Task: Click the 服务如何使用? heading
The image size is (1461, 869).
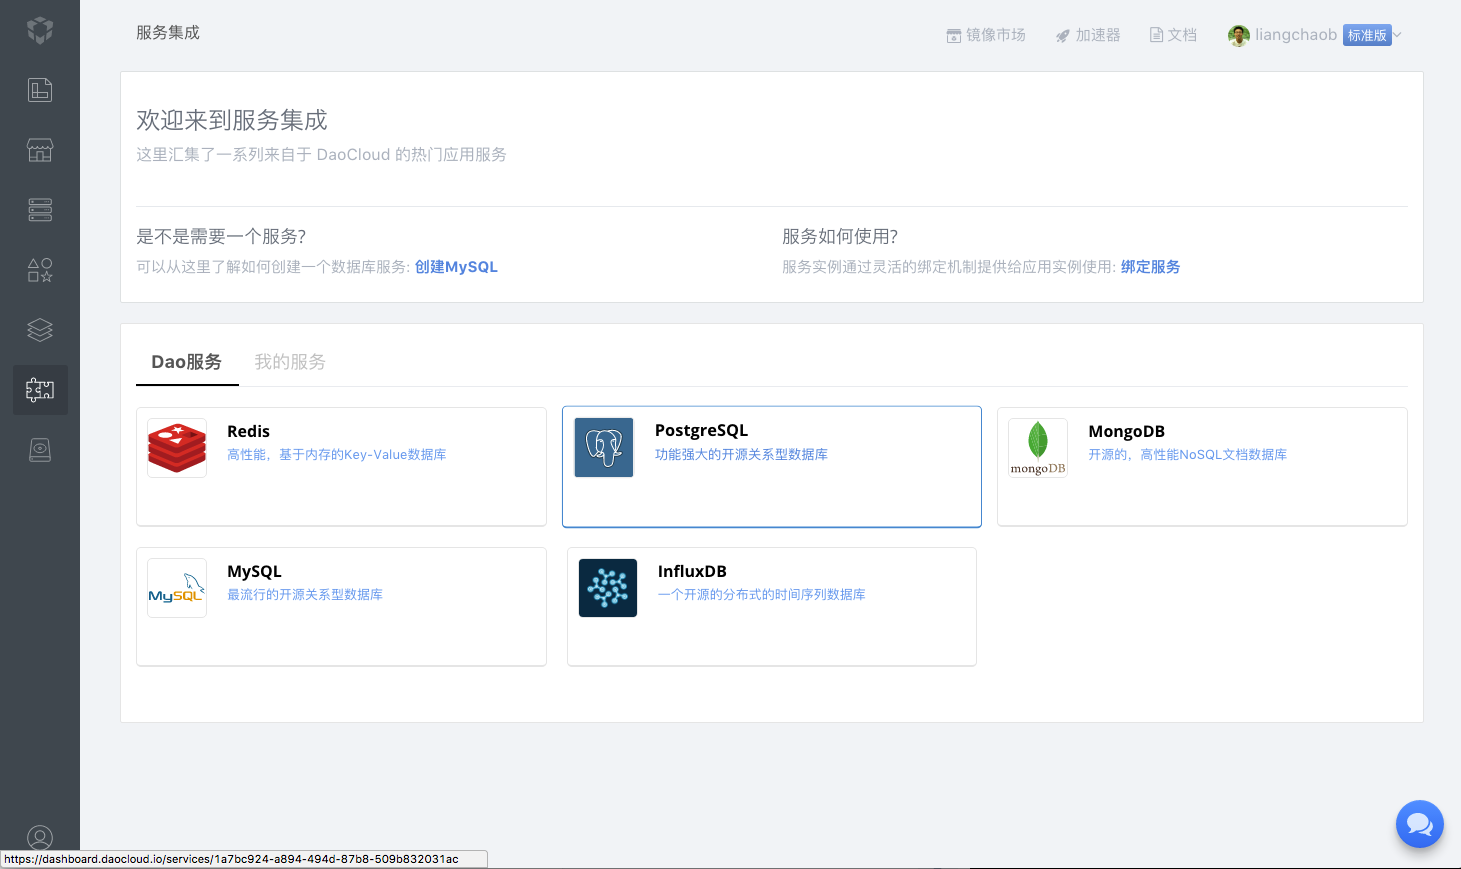Action: pos(840,236)
